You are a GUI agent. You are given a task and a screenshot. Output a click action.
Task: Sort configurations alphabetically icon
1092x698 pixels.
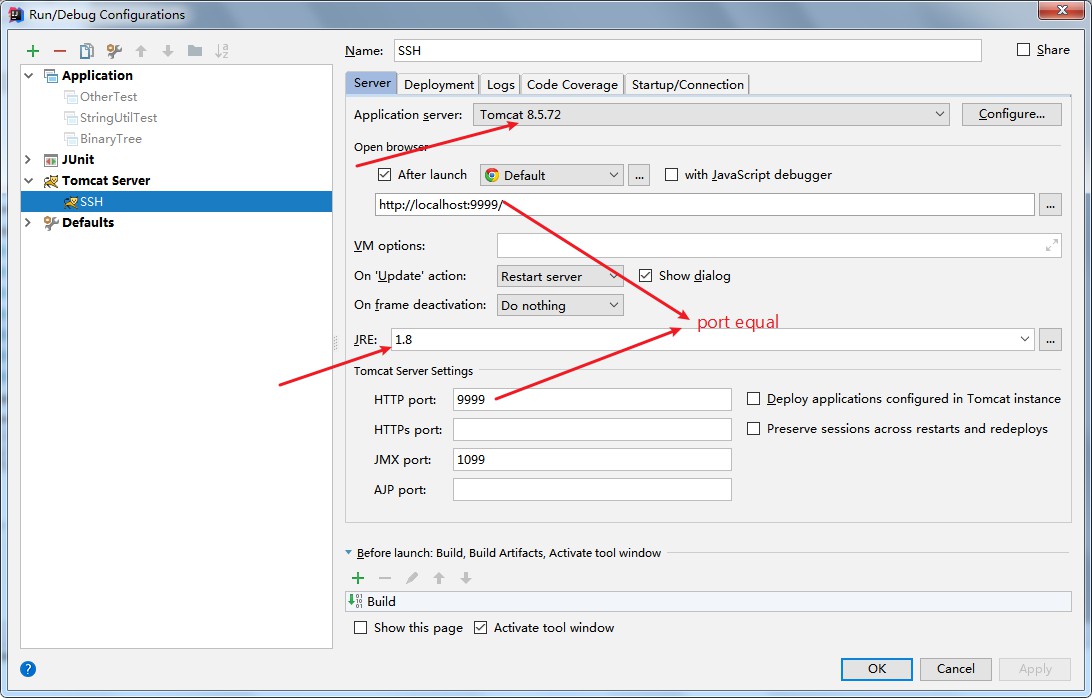[x=221, y=51]
